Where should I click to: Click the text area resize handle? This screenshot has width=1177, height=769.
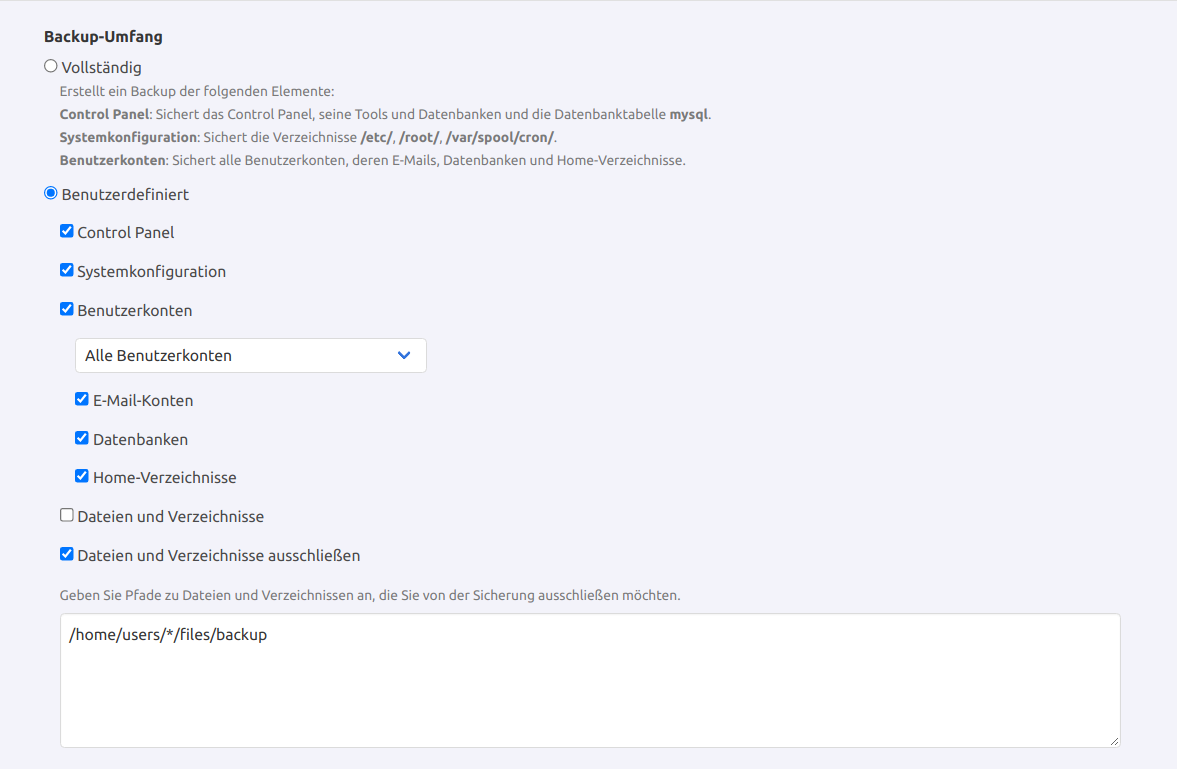(1114, 741)
